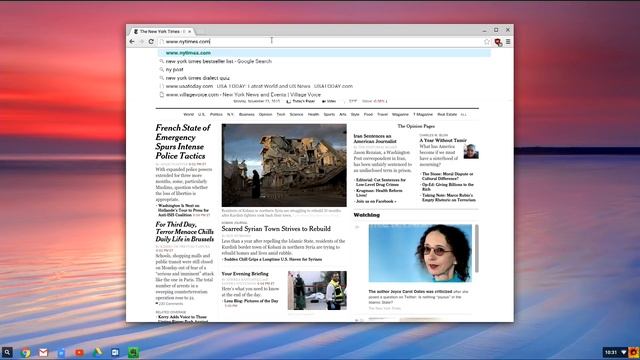Open A Year Without Tamir column
Viewport: 640px width, 360px height.
click(443, 140)
